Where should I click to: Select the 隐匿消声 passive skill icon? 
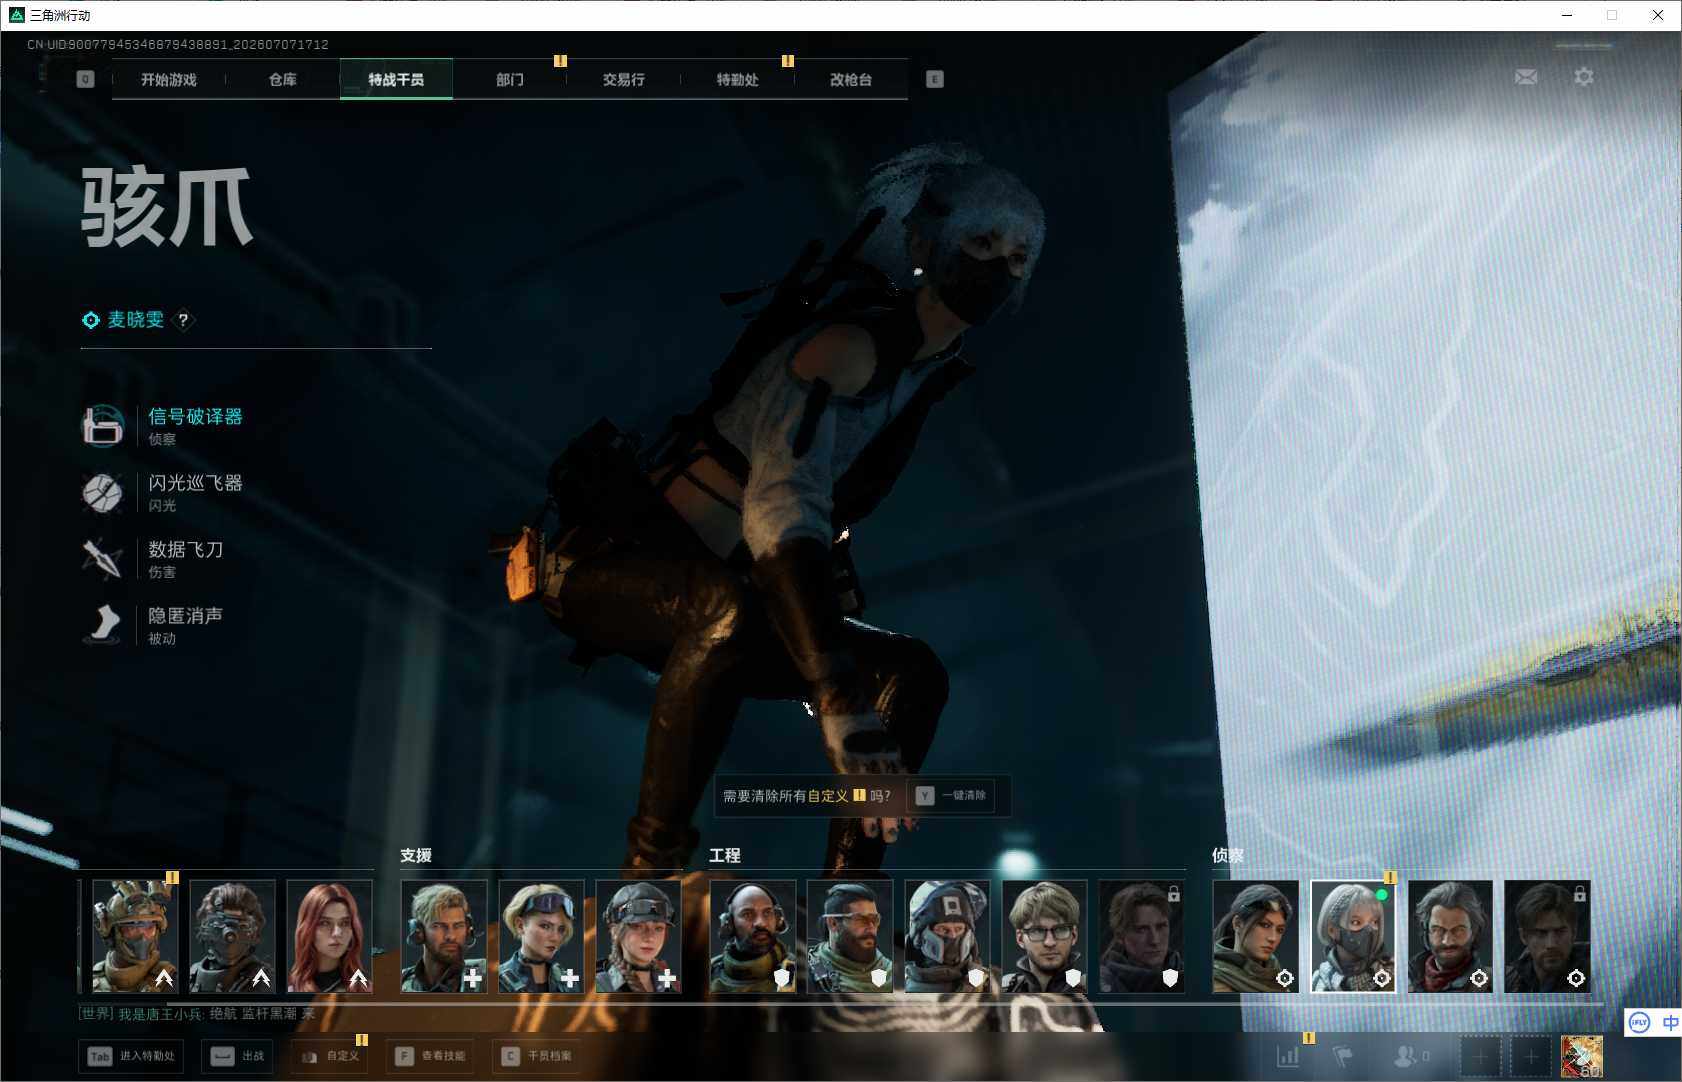[x=102, y=625]
